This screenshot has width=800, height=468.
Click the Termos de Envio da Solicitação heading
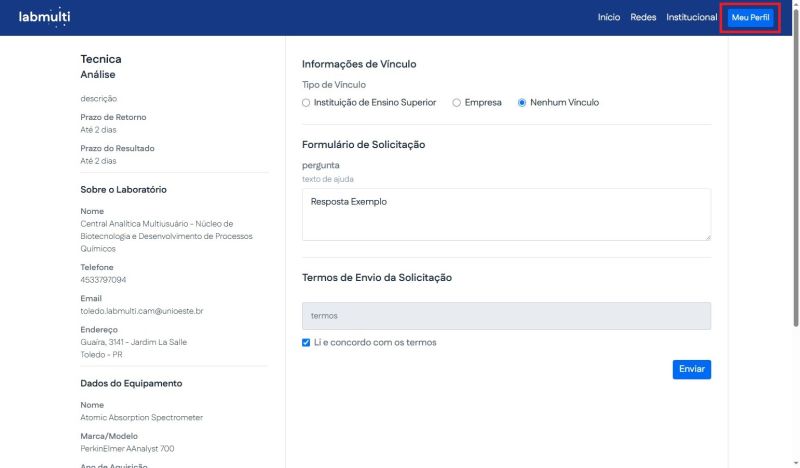(x=376, y=277)
